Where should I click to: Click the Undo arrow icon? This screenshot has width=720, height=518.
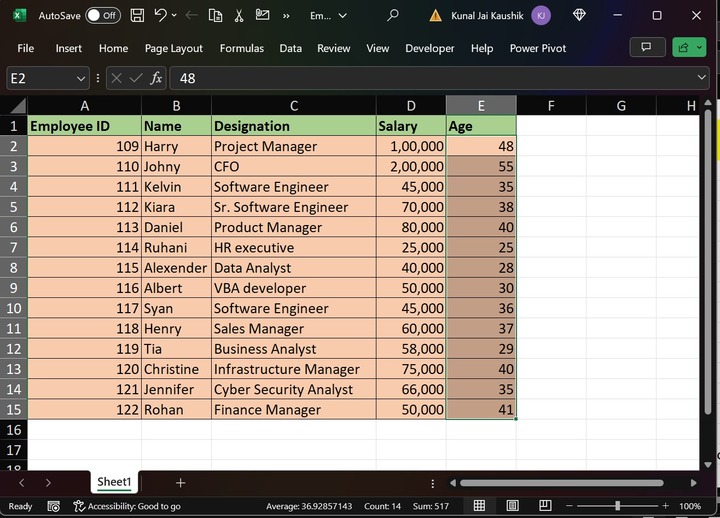[x=162, y=16]
